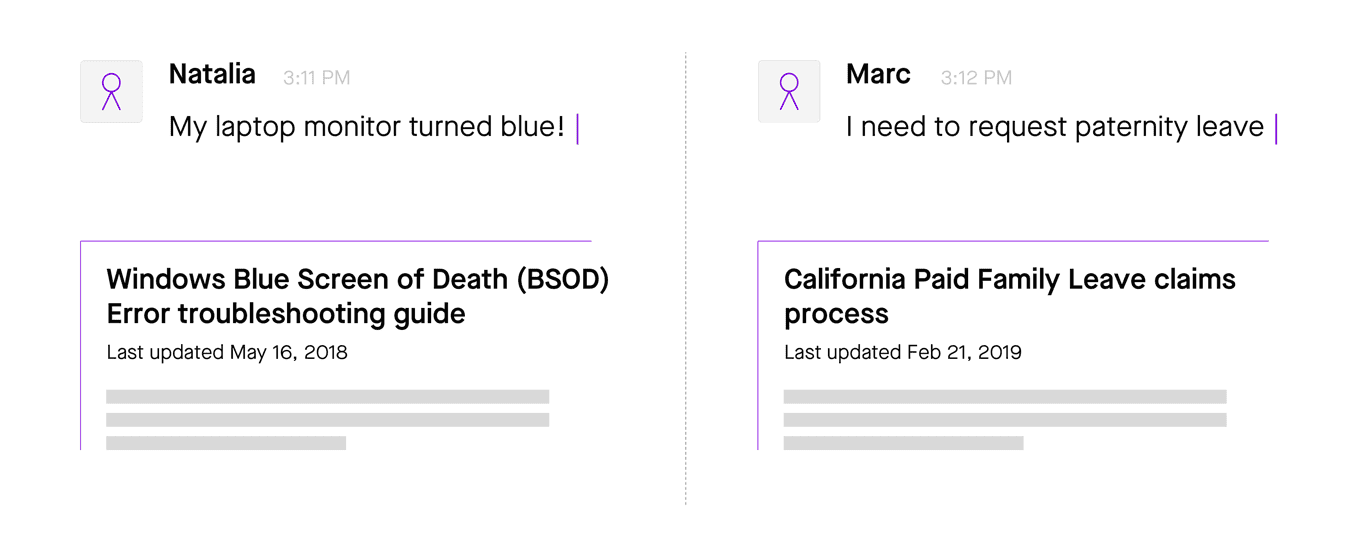Select the 'My laptop monitor turned blue!' message
The image size is (1366, 540).
click(367, 127)
